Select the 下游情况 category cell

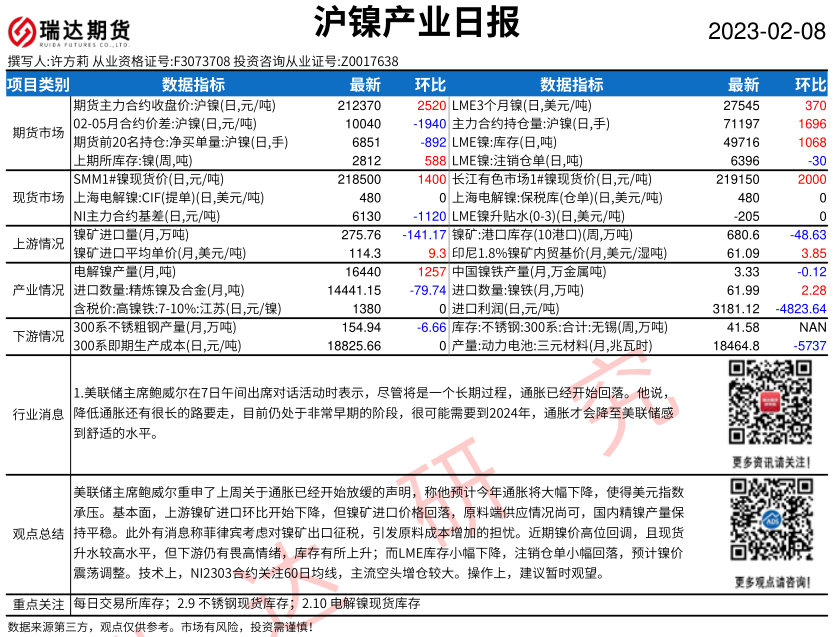click(38, 336)
